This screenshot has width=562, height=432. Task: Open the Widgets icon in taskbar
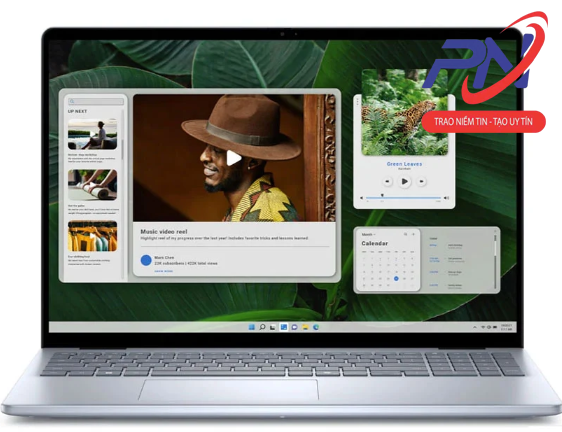[284, 327]
